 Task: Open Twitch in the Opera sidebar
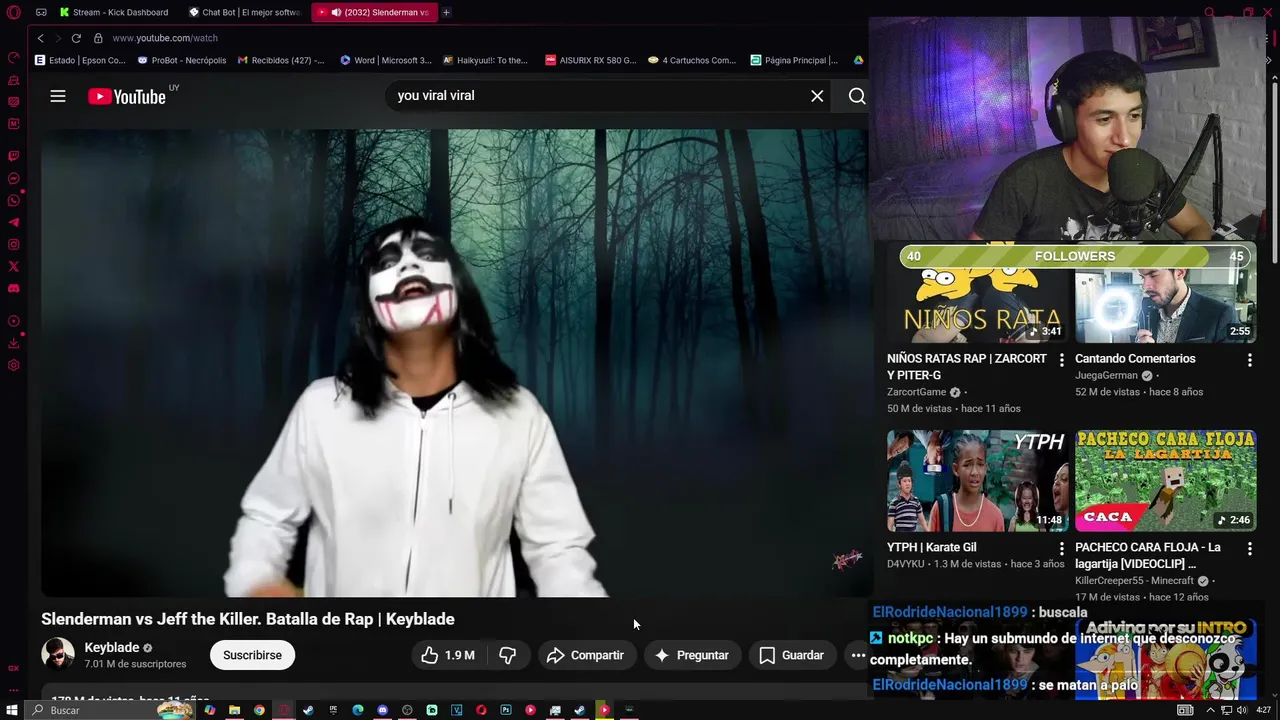point(13,156)
